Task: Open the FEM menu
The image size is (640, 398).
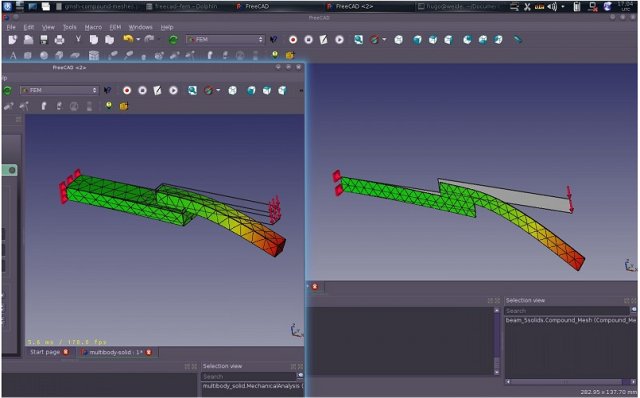Action: 115,27
